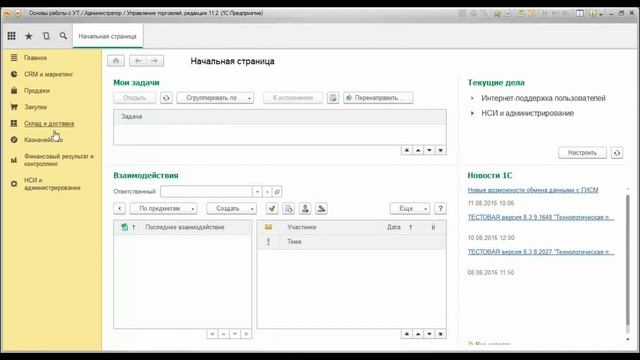Click the person with pencil icon

click(x=321, y=209)
